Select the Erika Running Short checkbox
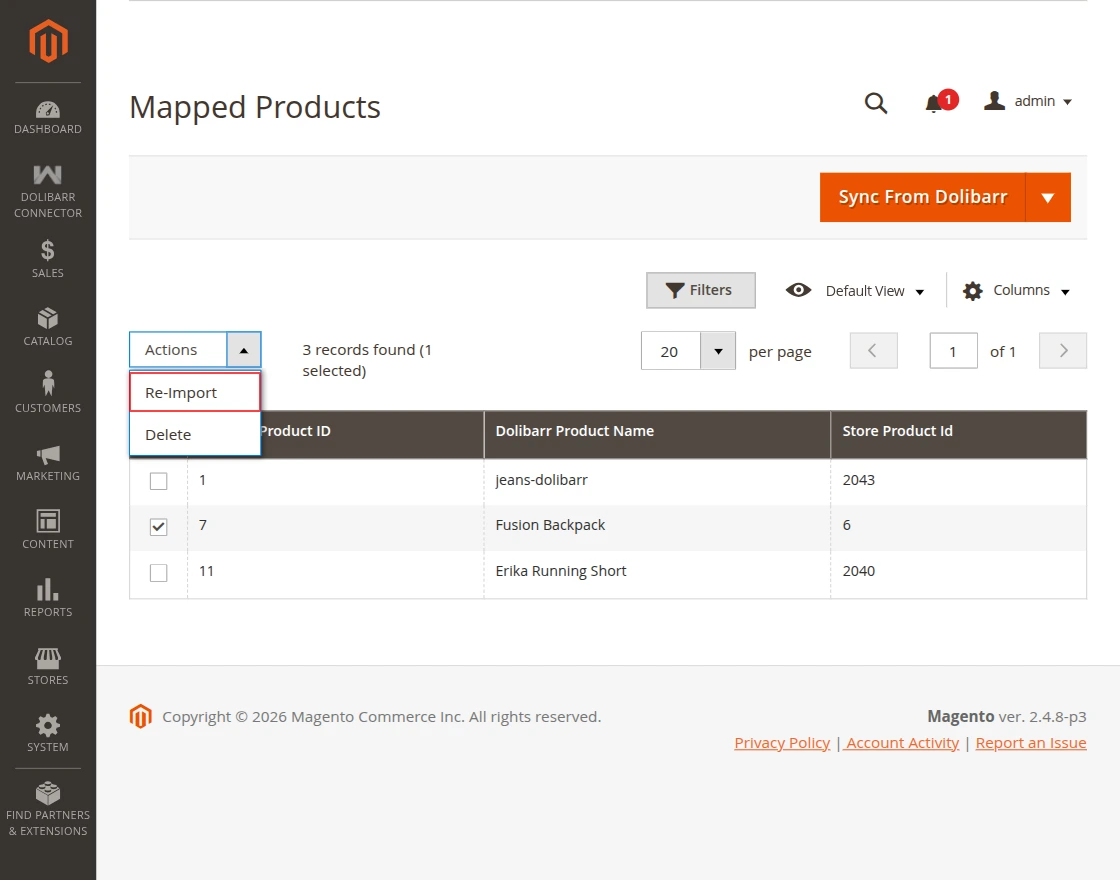1120x880 pixels. click(158, 572)
